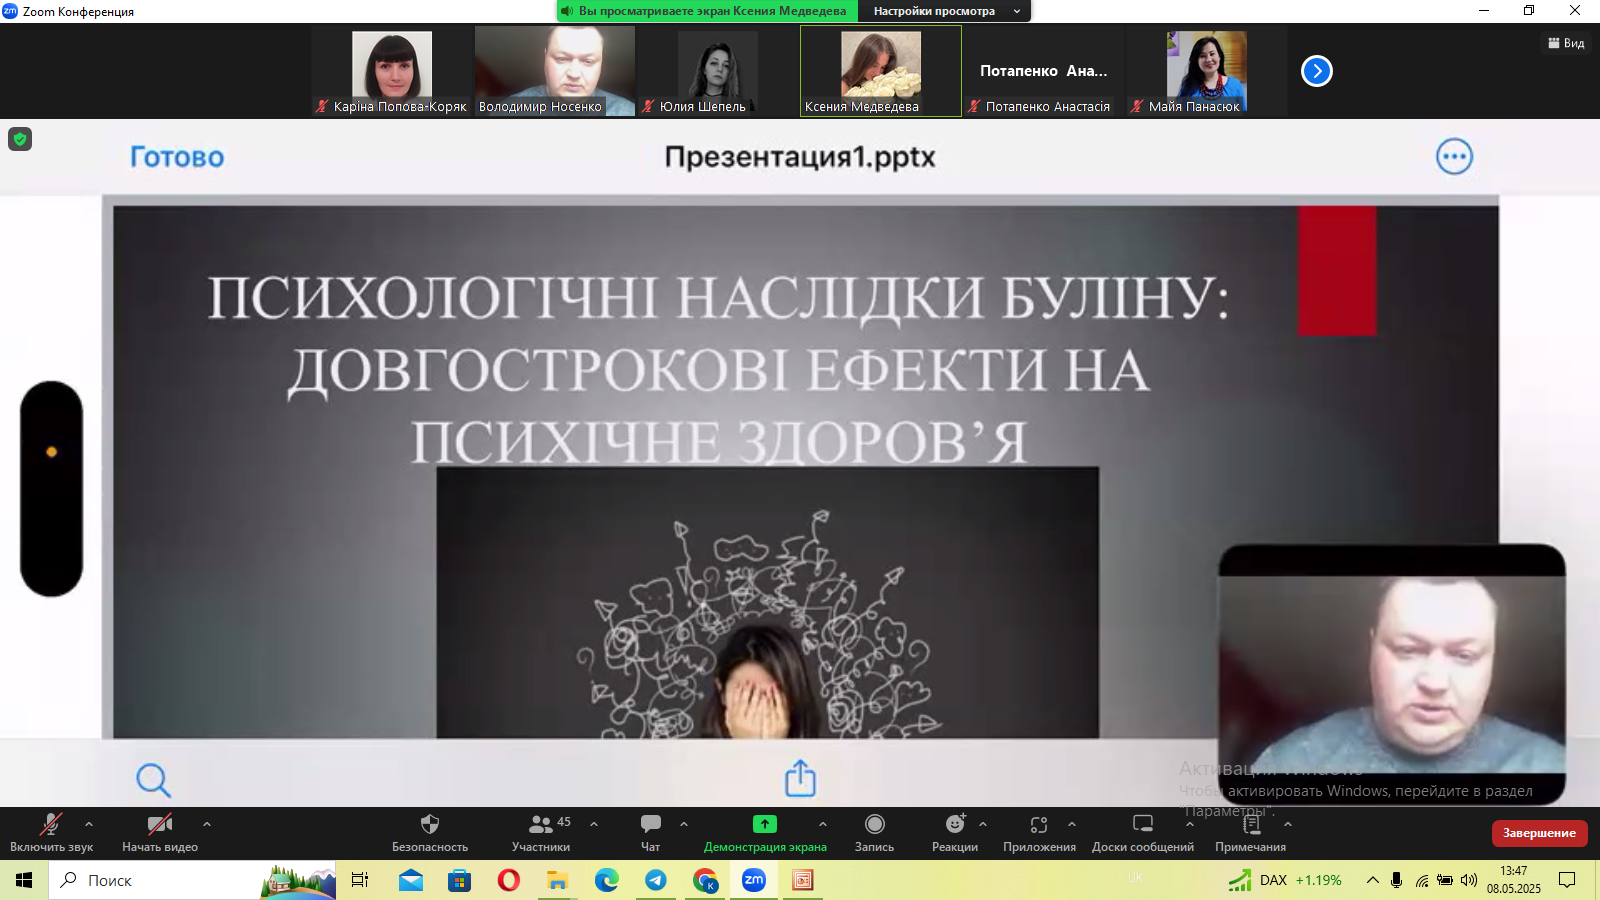
Task: Select Потапенко Анастасія participant tile
Action: point(1044,71)
